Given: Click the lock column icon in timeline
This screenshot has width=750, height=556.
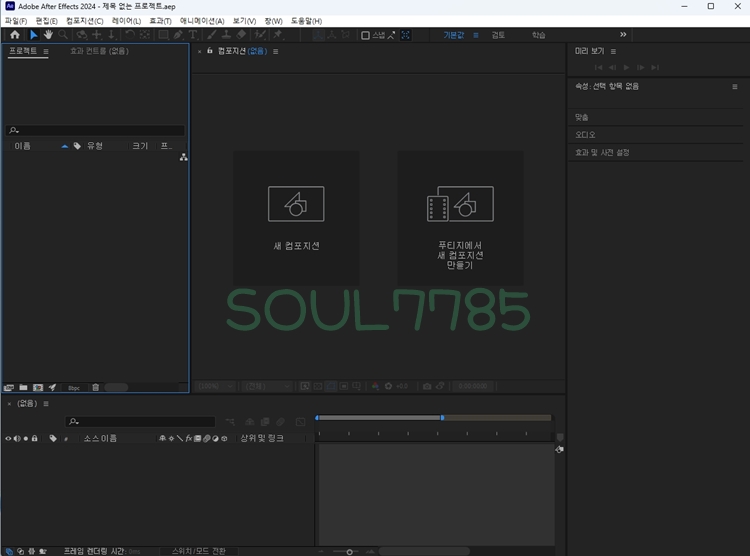Looking at the screenshot, I should [x=35, y=438].
